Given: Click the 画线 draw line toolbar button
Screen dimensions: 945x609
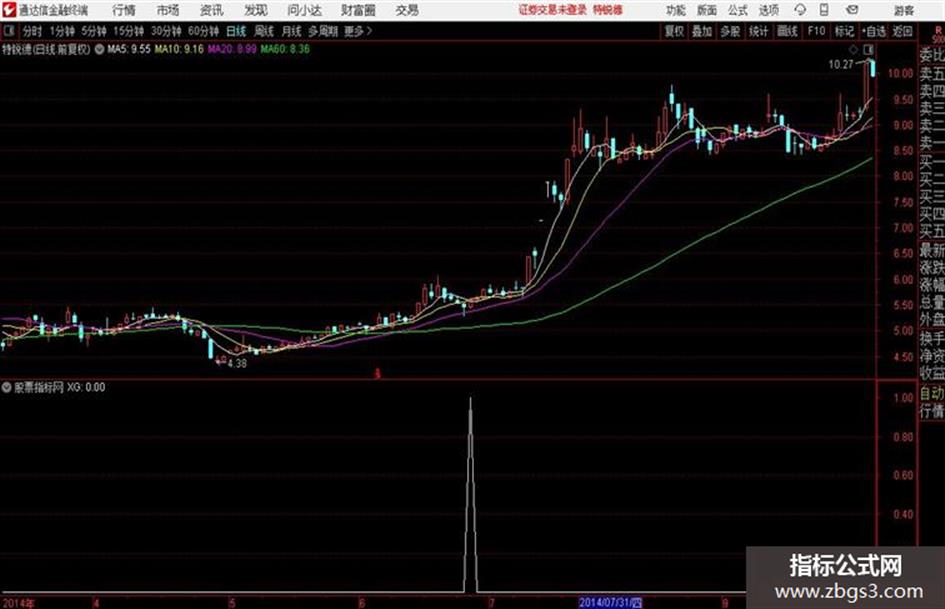Looking at the screenshot, I should pyautogui.click(x=787, y=31).
